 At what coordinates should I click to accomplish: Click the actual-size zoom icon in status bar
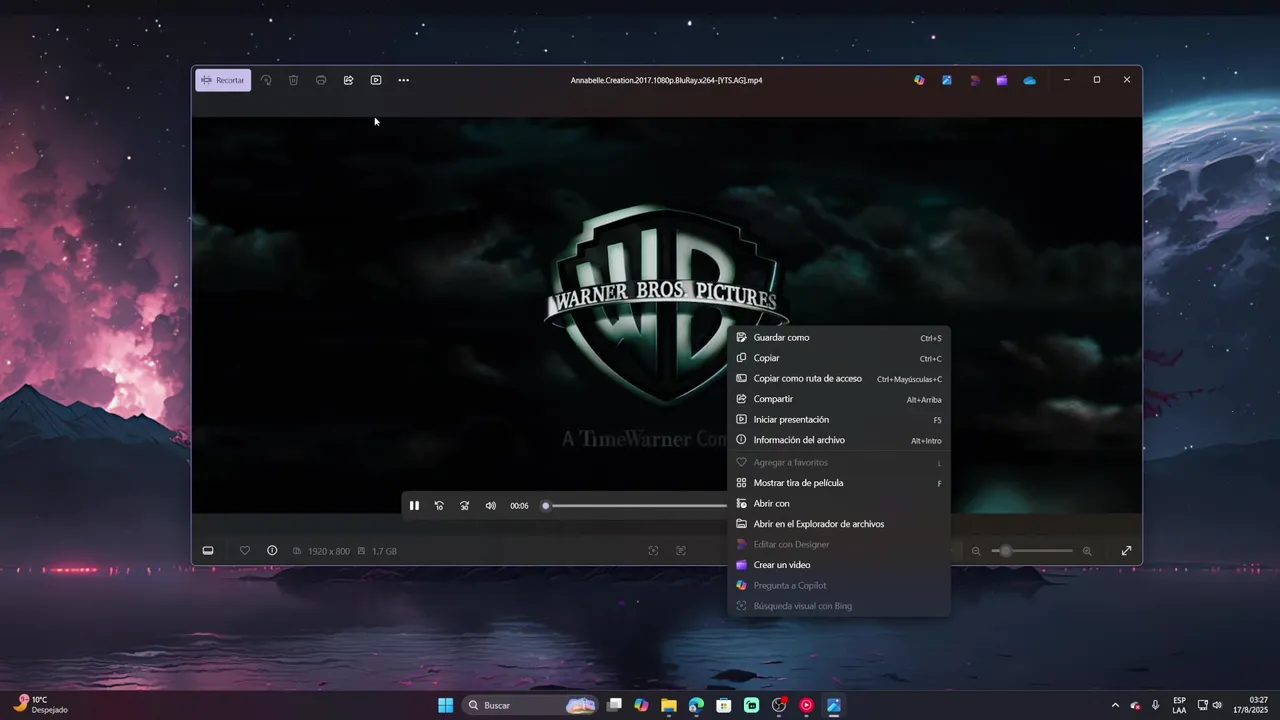click(681, 551)
